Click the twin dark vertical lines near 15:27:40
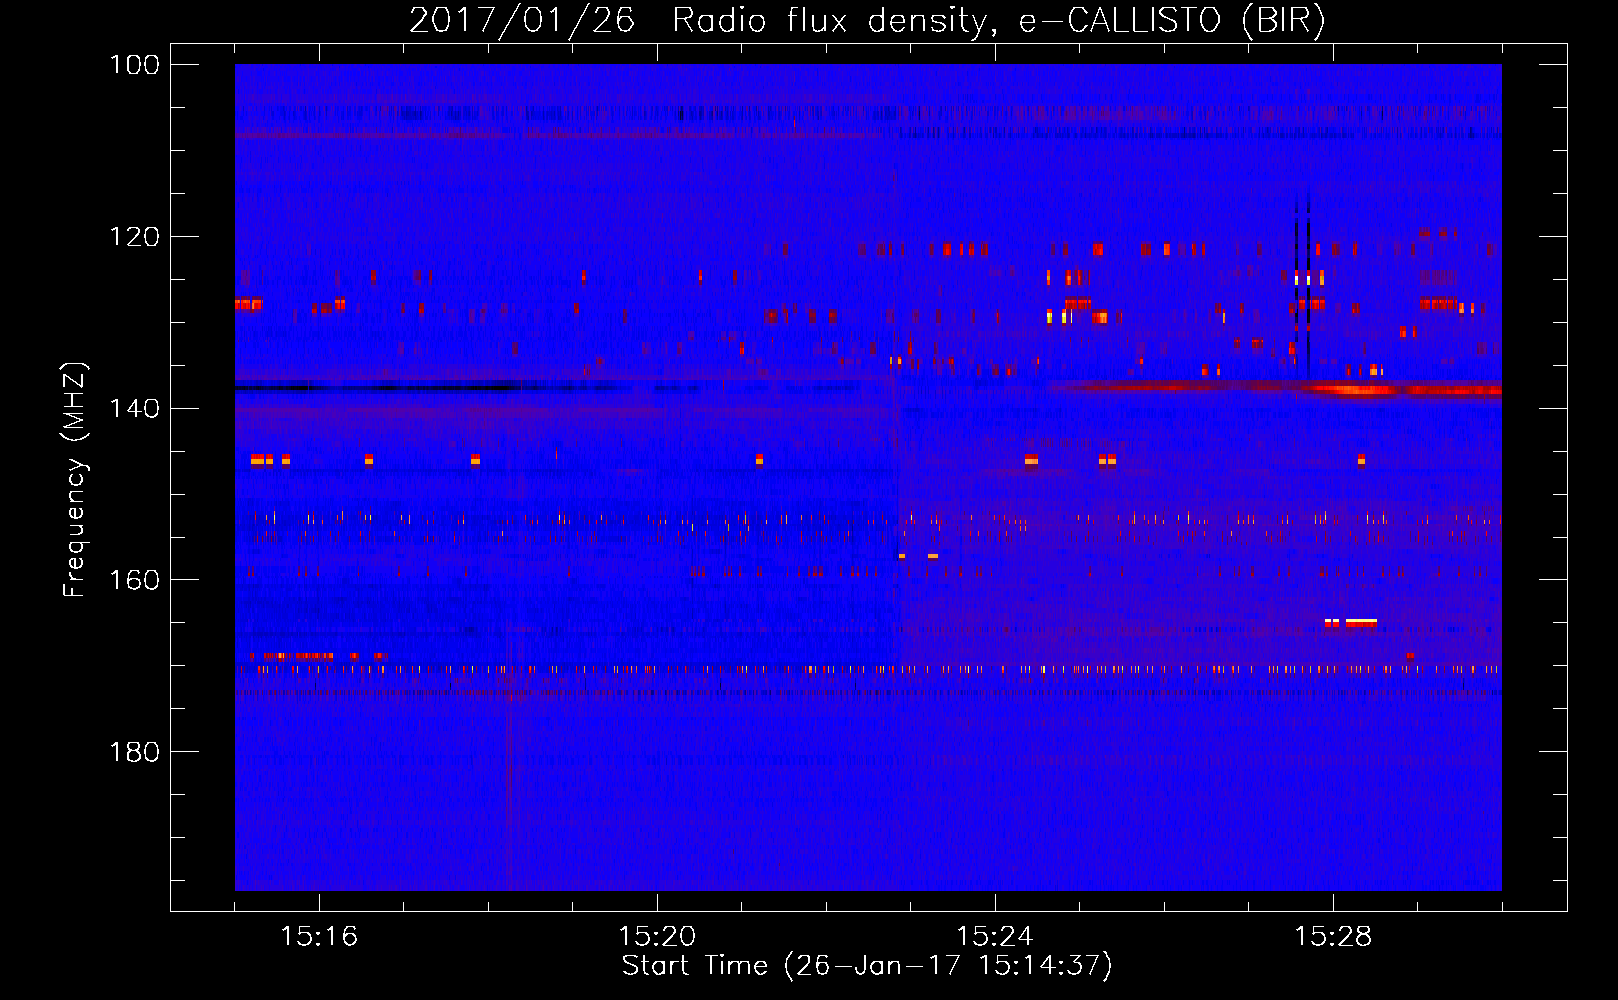Image resolution: width=1618 pixels, height=1000 pixels. coord(1302,285)
